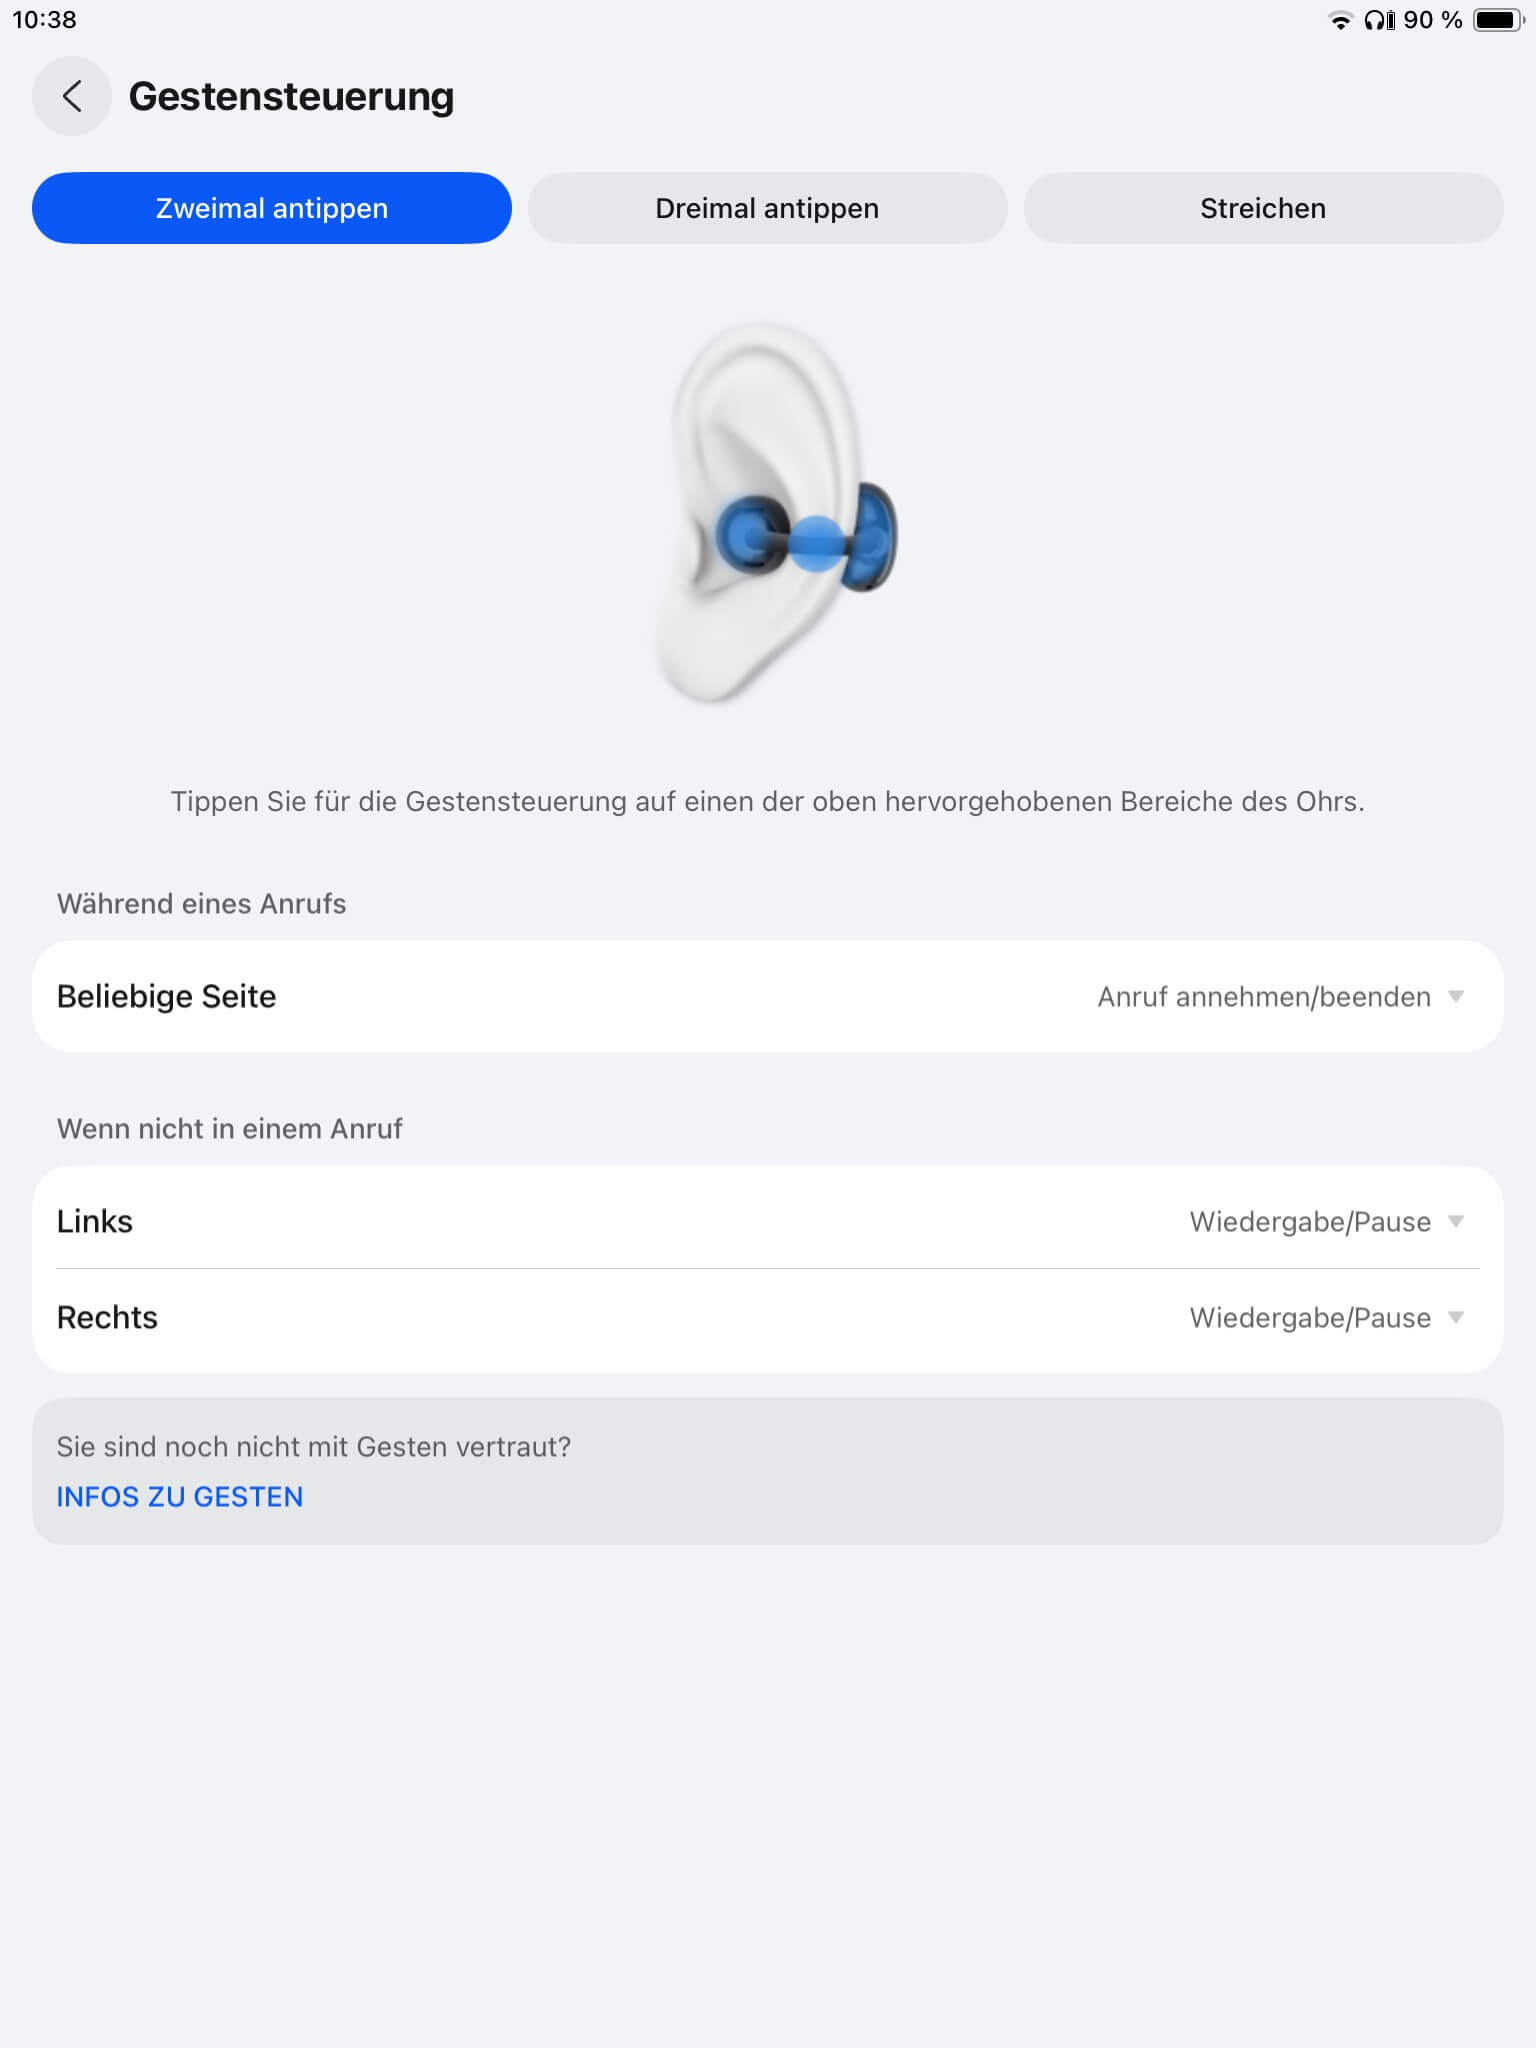Open the Streichen tab
Viewport: 1536px width, 2048px height.
1263,208
